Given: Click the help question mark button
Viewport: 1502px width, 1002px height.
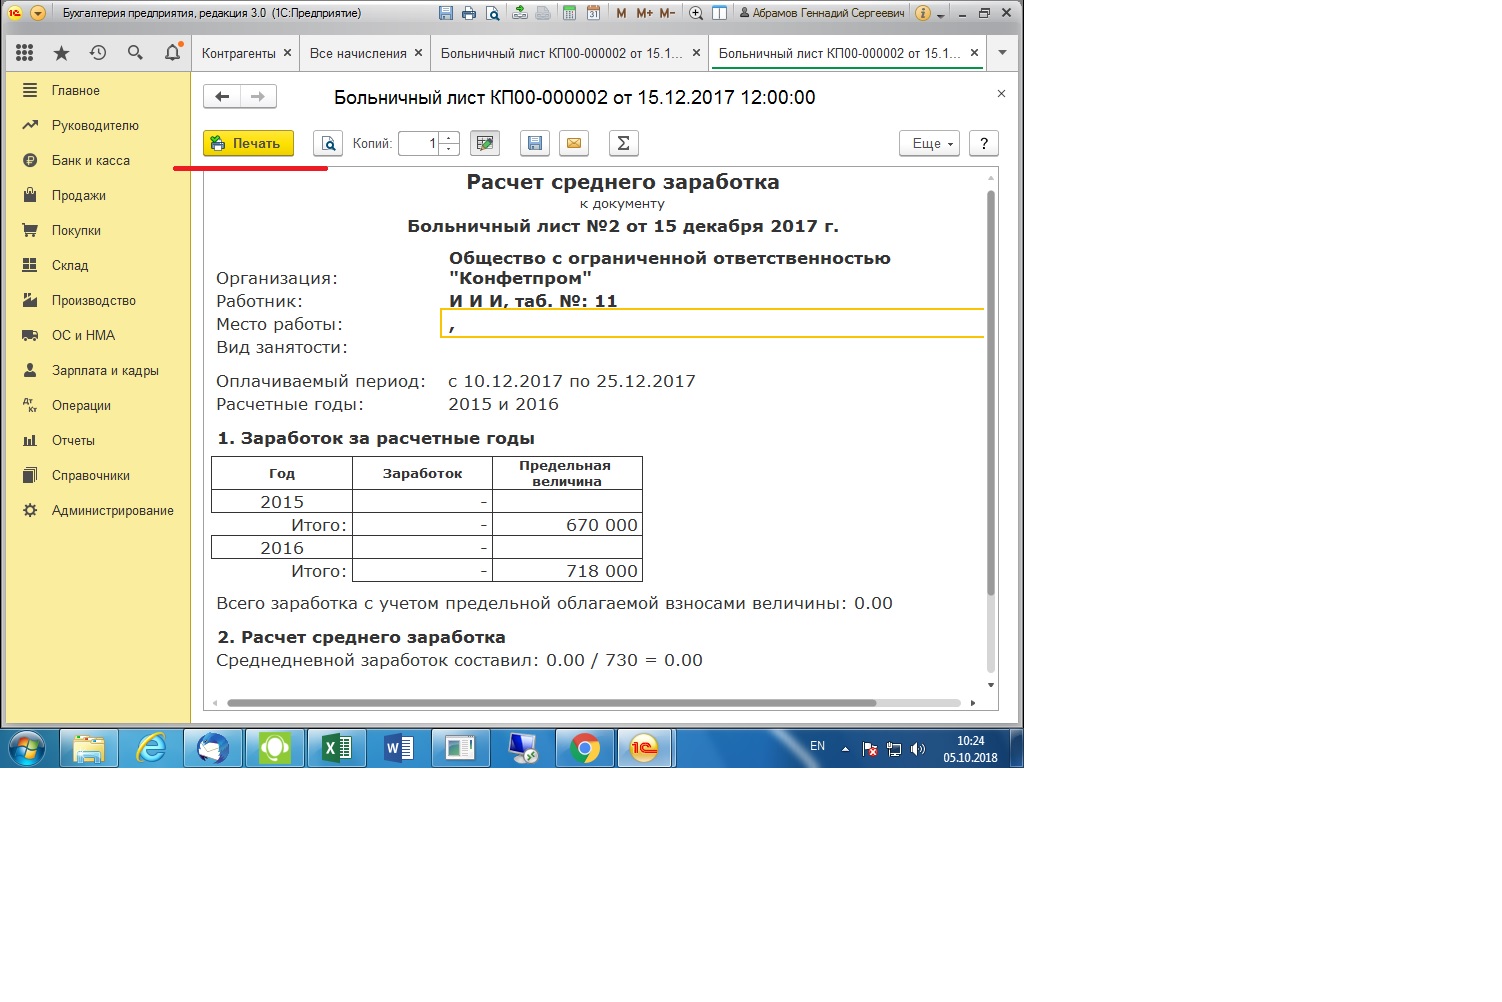Looking at the screenshot, I should (x=984, y=144).
